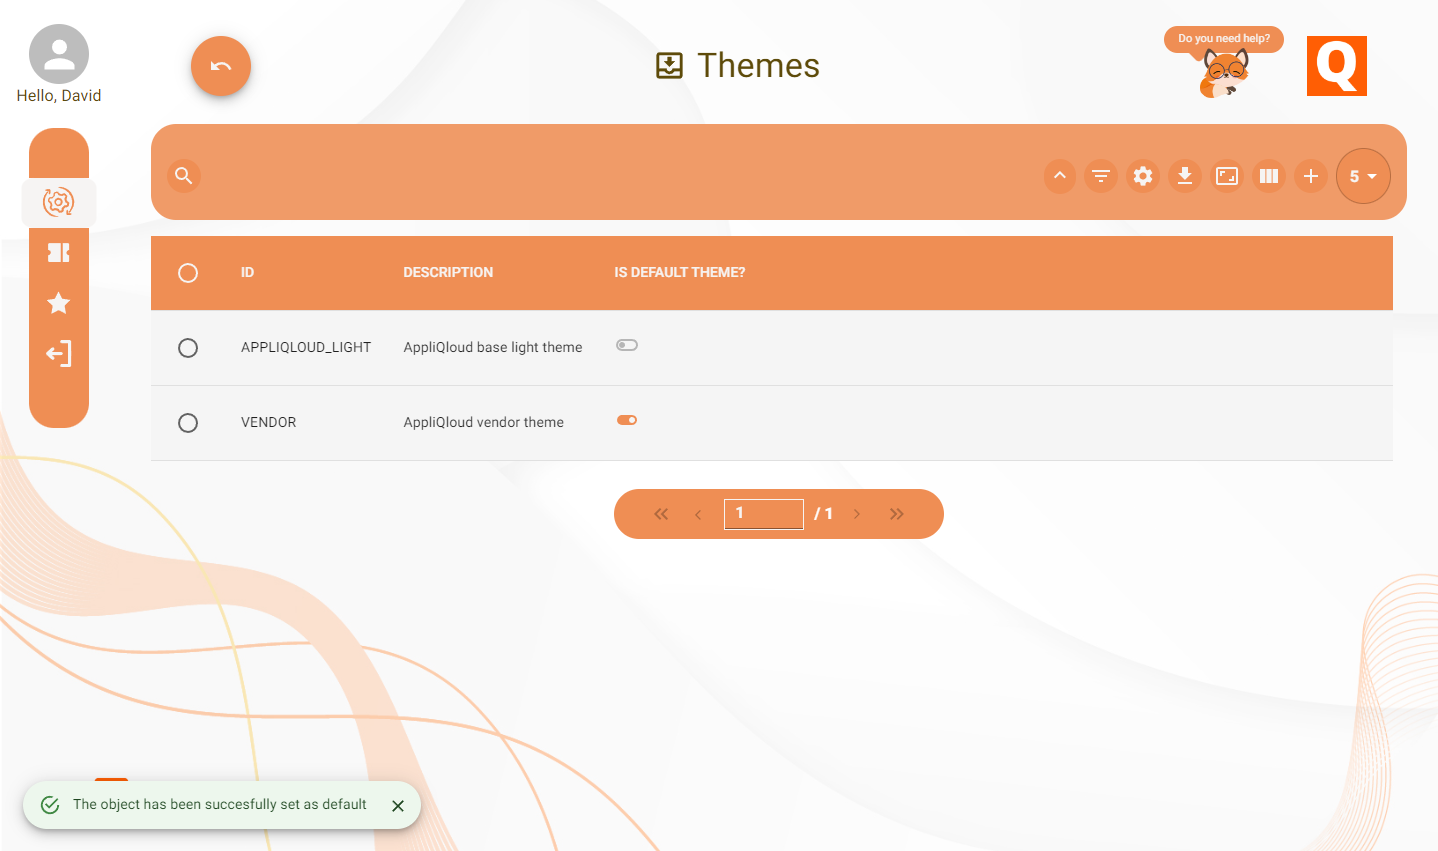This screenshot has width=1438, height=851.
Task: Collapse the search bar with the chevron
Action: click(1059, 176)
